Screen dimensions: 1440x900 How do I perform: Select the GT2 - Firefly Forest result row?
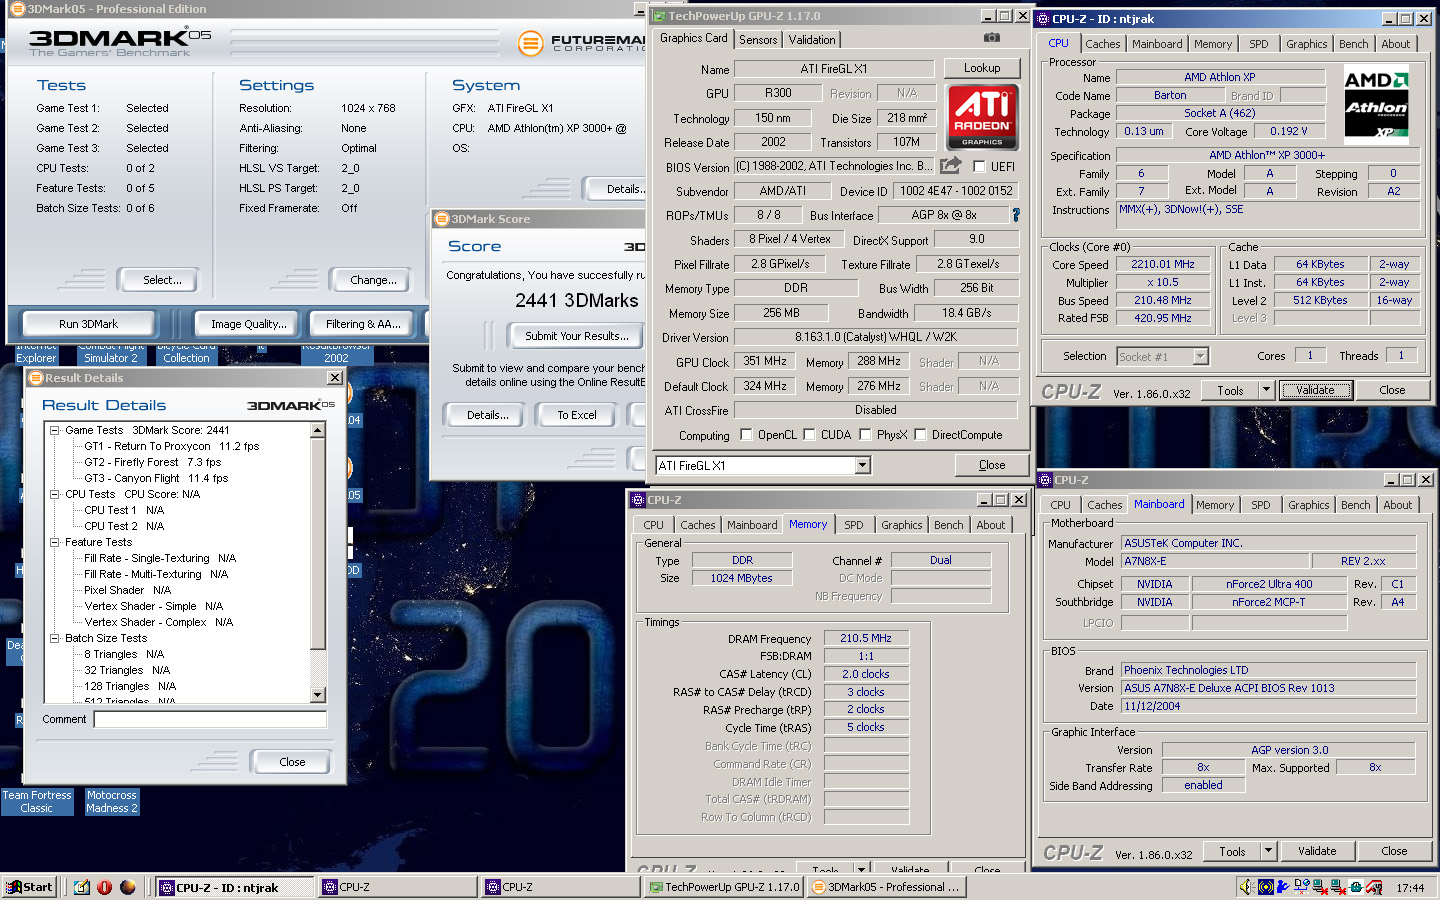coord(152,462)
